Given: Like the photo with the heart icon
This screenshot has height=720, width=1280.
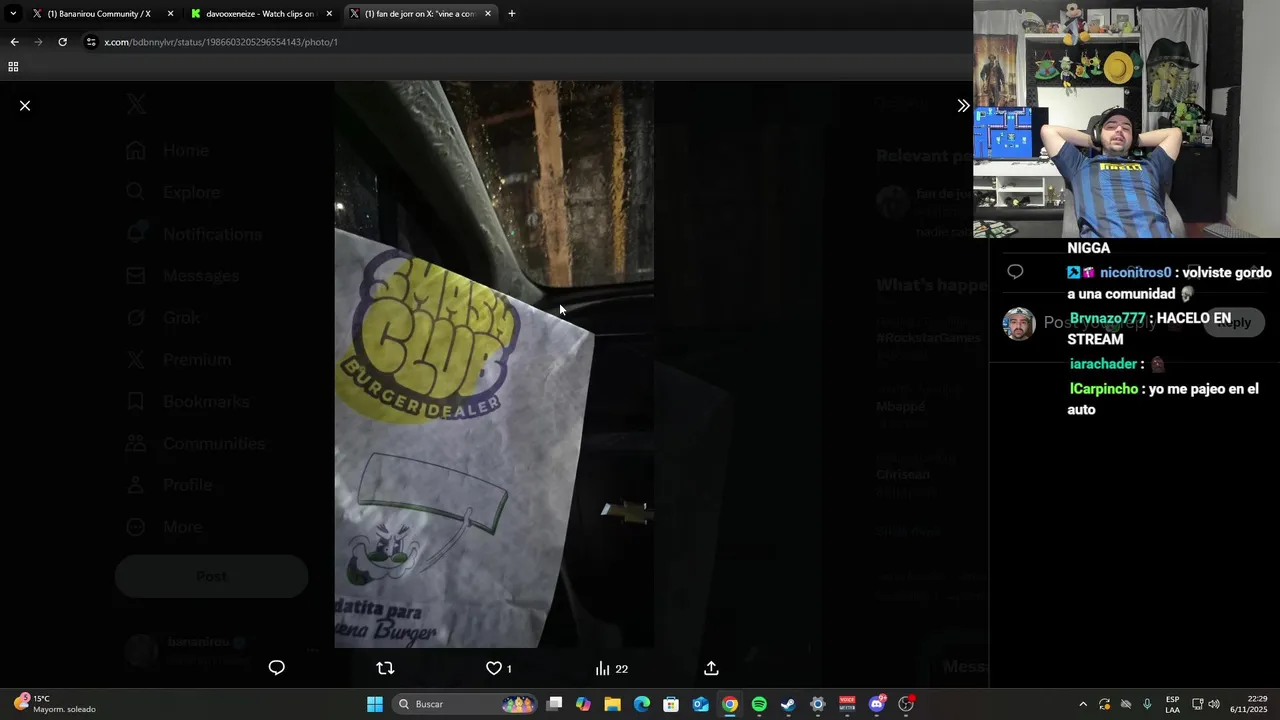Looking at the screenshot, I should (494, 668).
